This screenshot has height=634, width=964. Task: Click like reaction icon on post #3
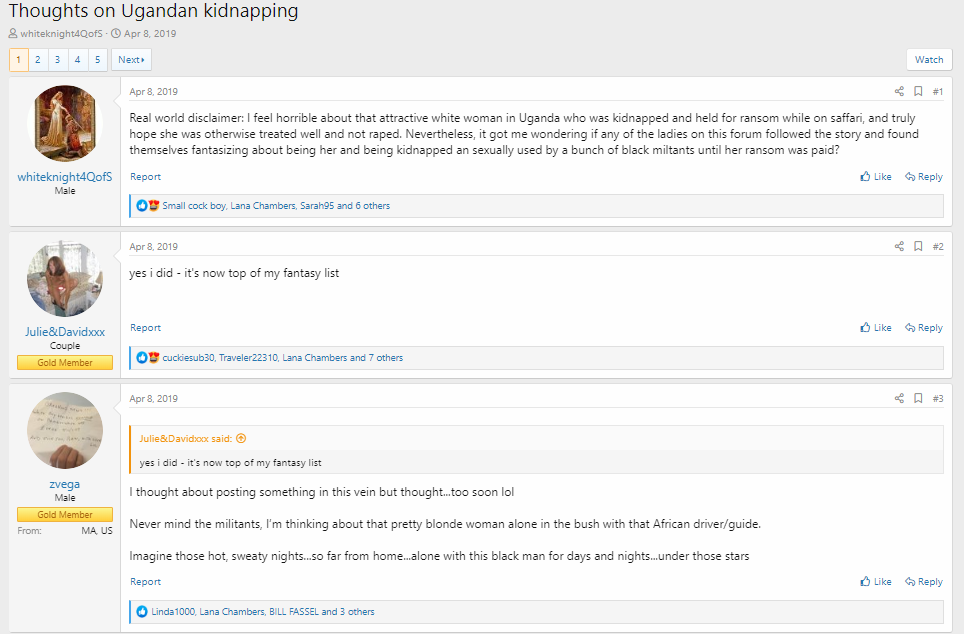click(142, 612)
